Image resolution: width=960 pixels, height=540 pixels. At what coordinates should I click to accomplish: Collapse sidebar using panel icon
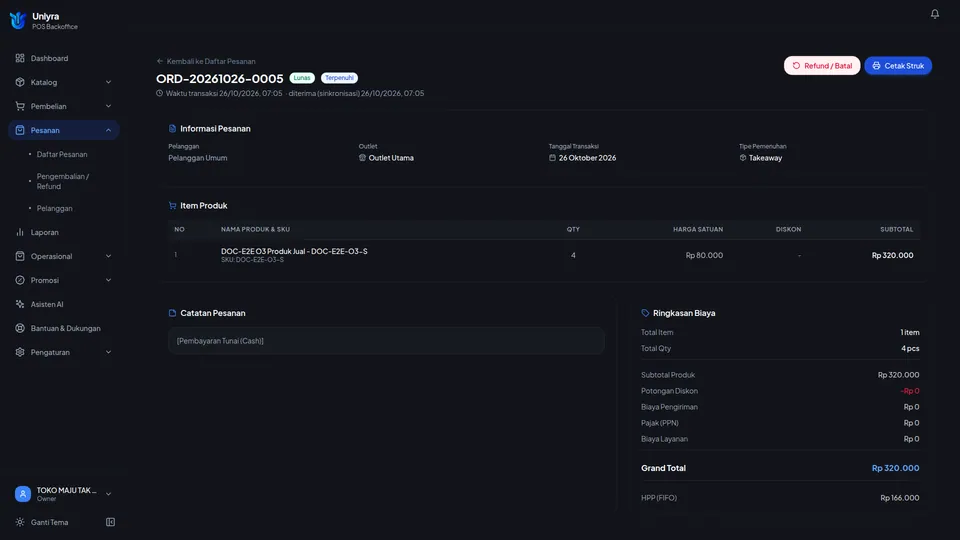110,522
